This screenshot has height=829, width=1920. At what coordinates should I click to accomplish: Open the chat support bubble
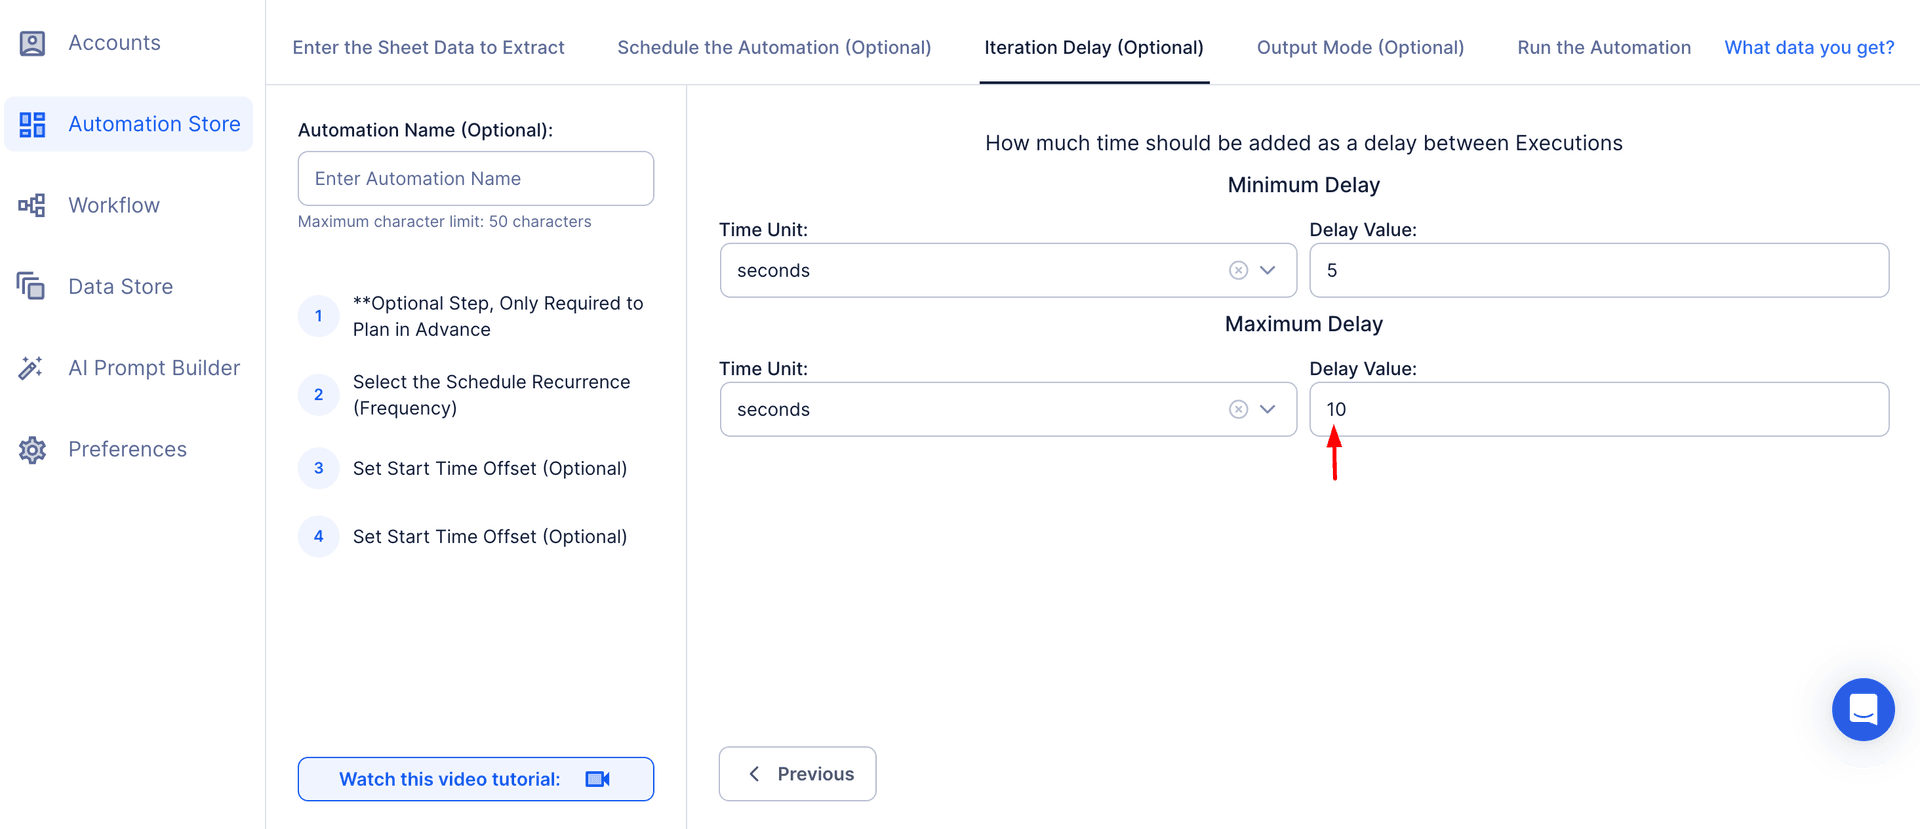point(1862,709)
